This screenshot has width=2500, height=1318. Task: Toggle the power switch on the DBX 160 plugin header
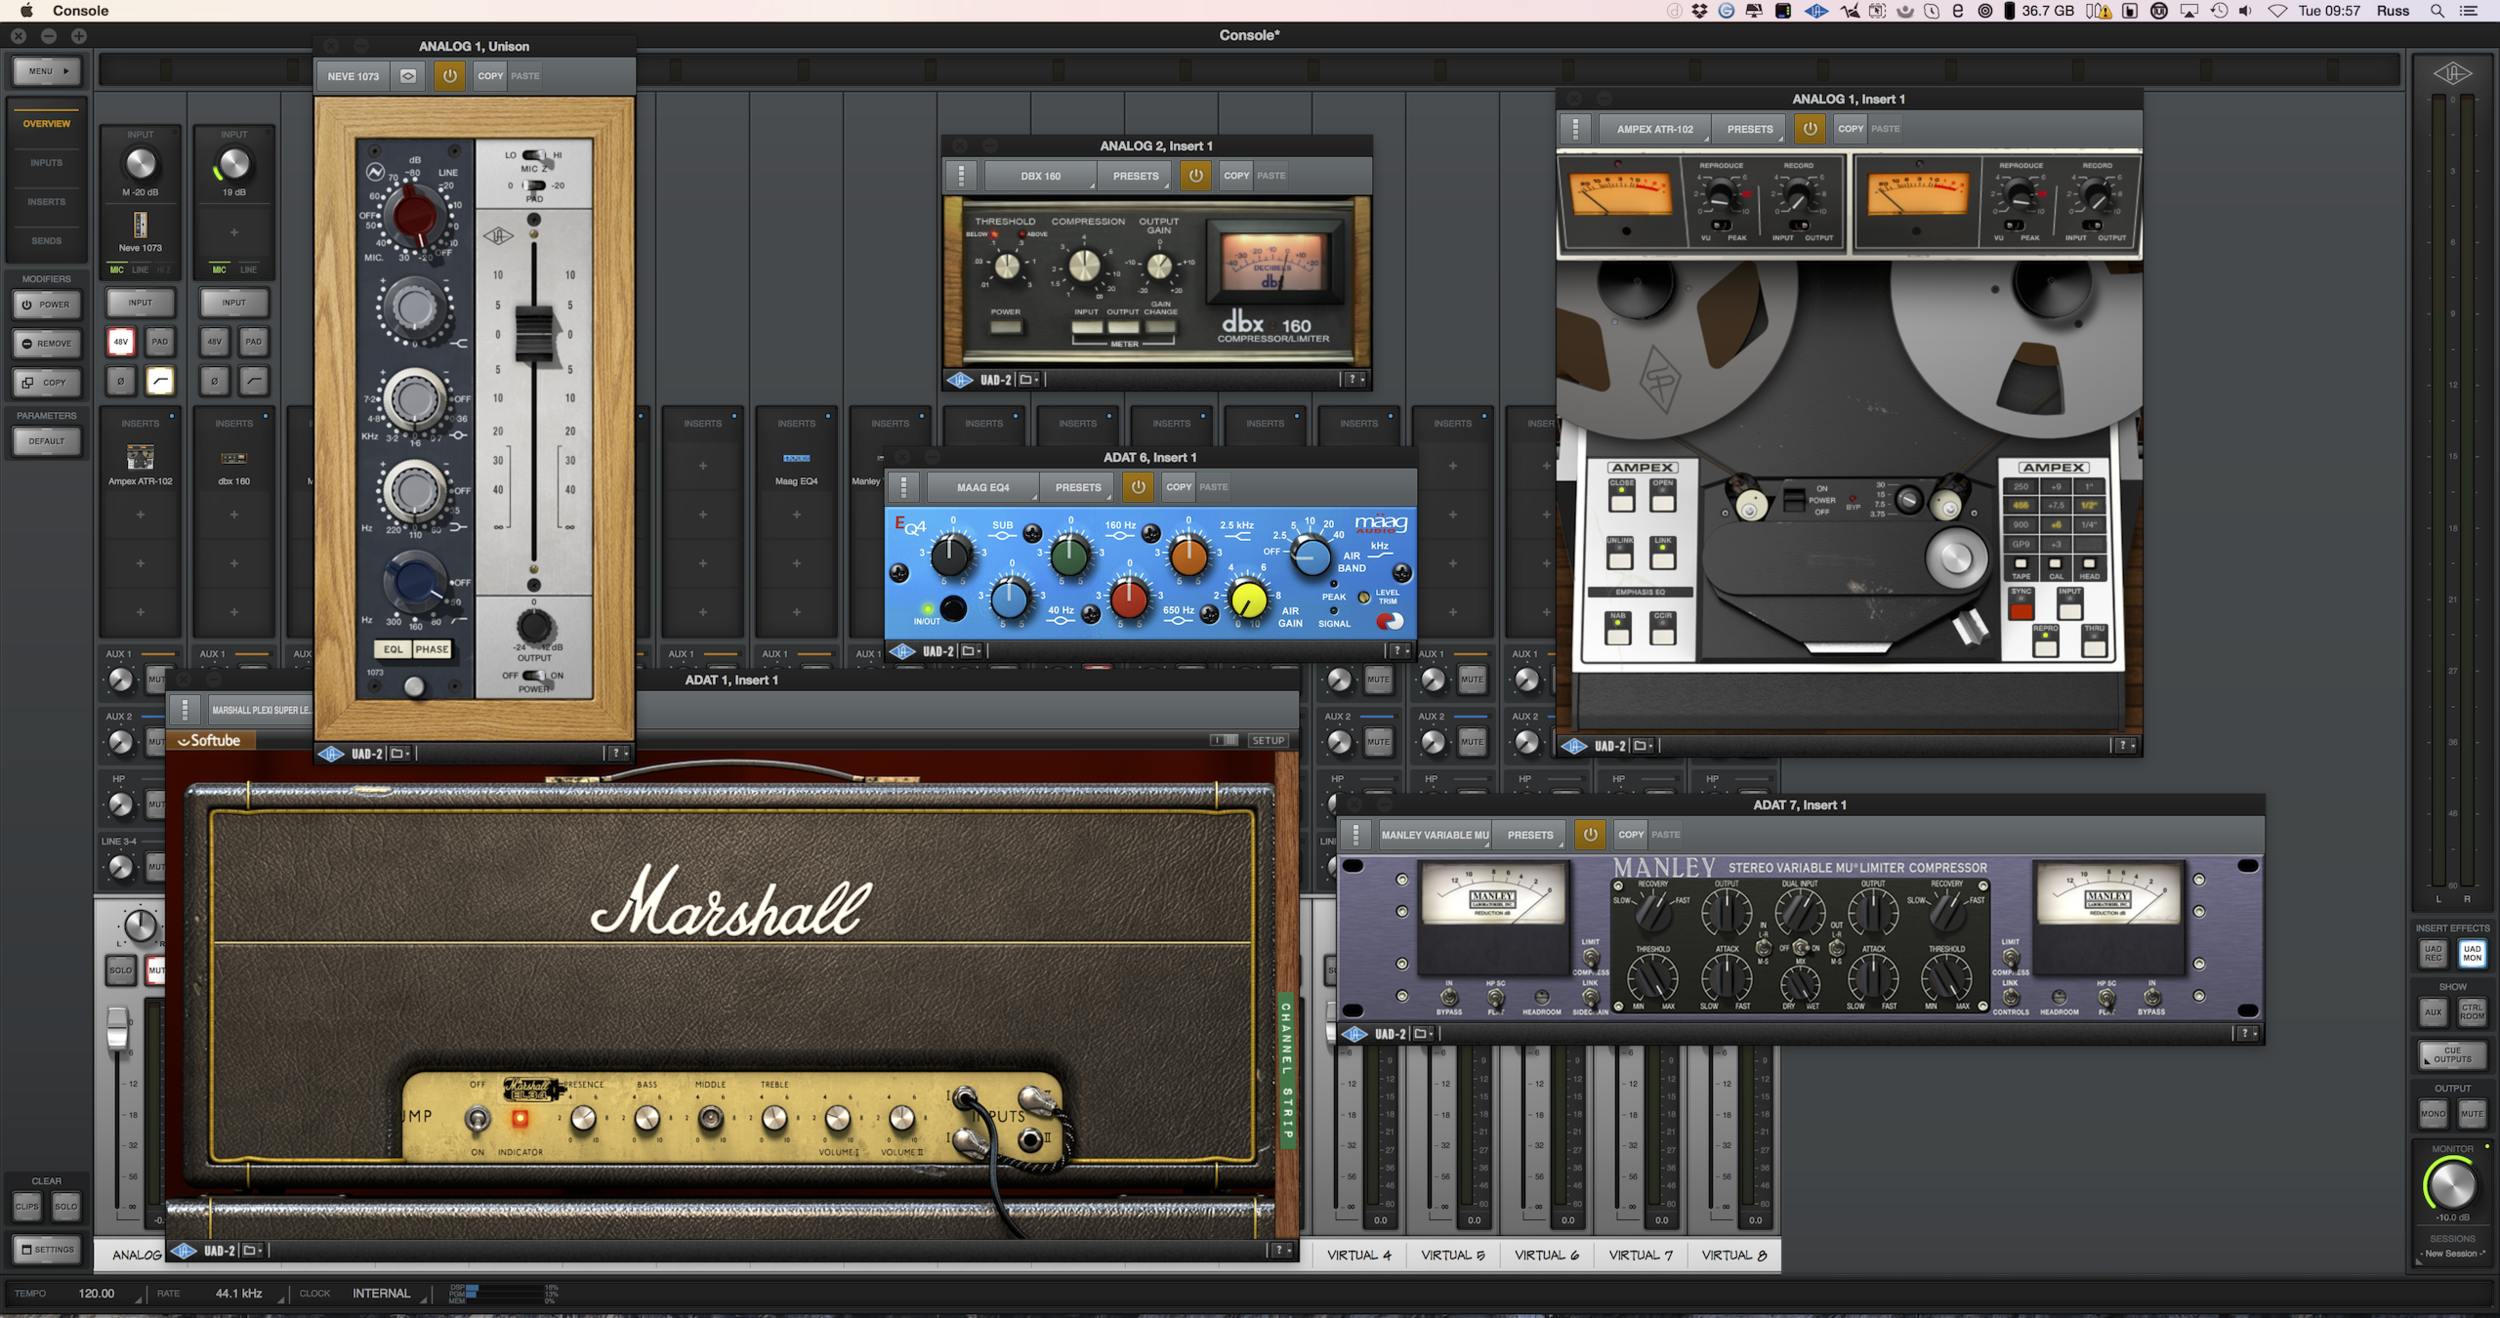tap(1196, 175)
